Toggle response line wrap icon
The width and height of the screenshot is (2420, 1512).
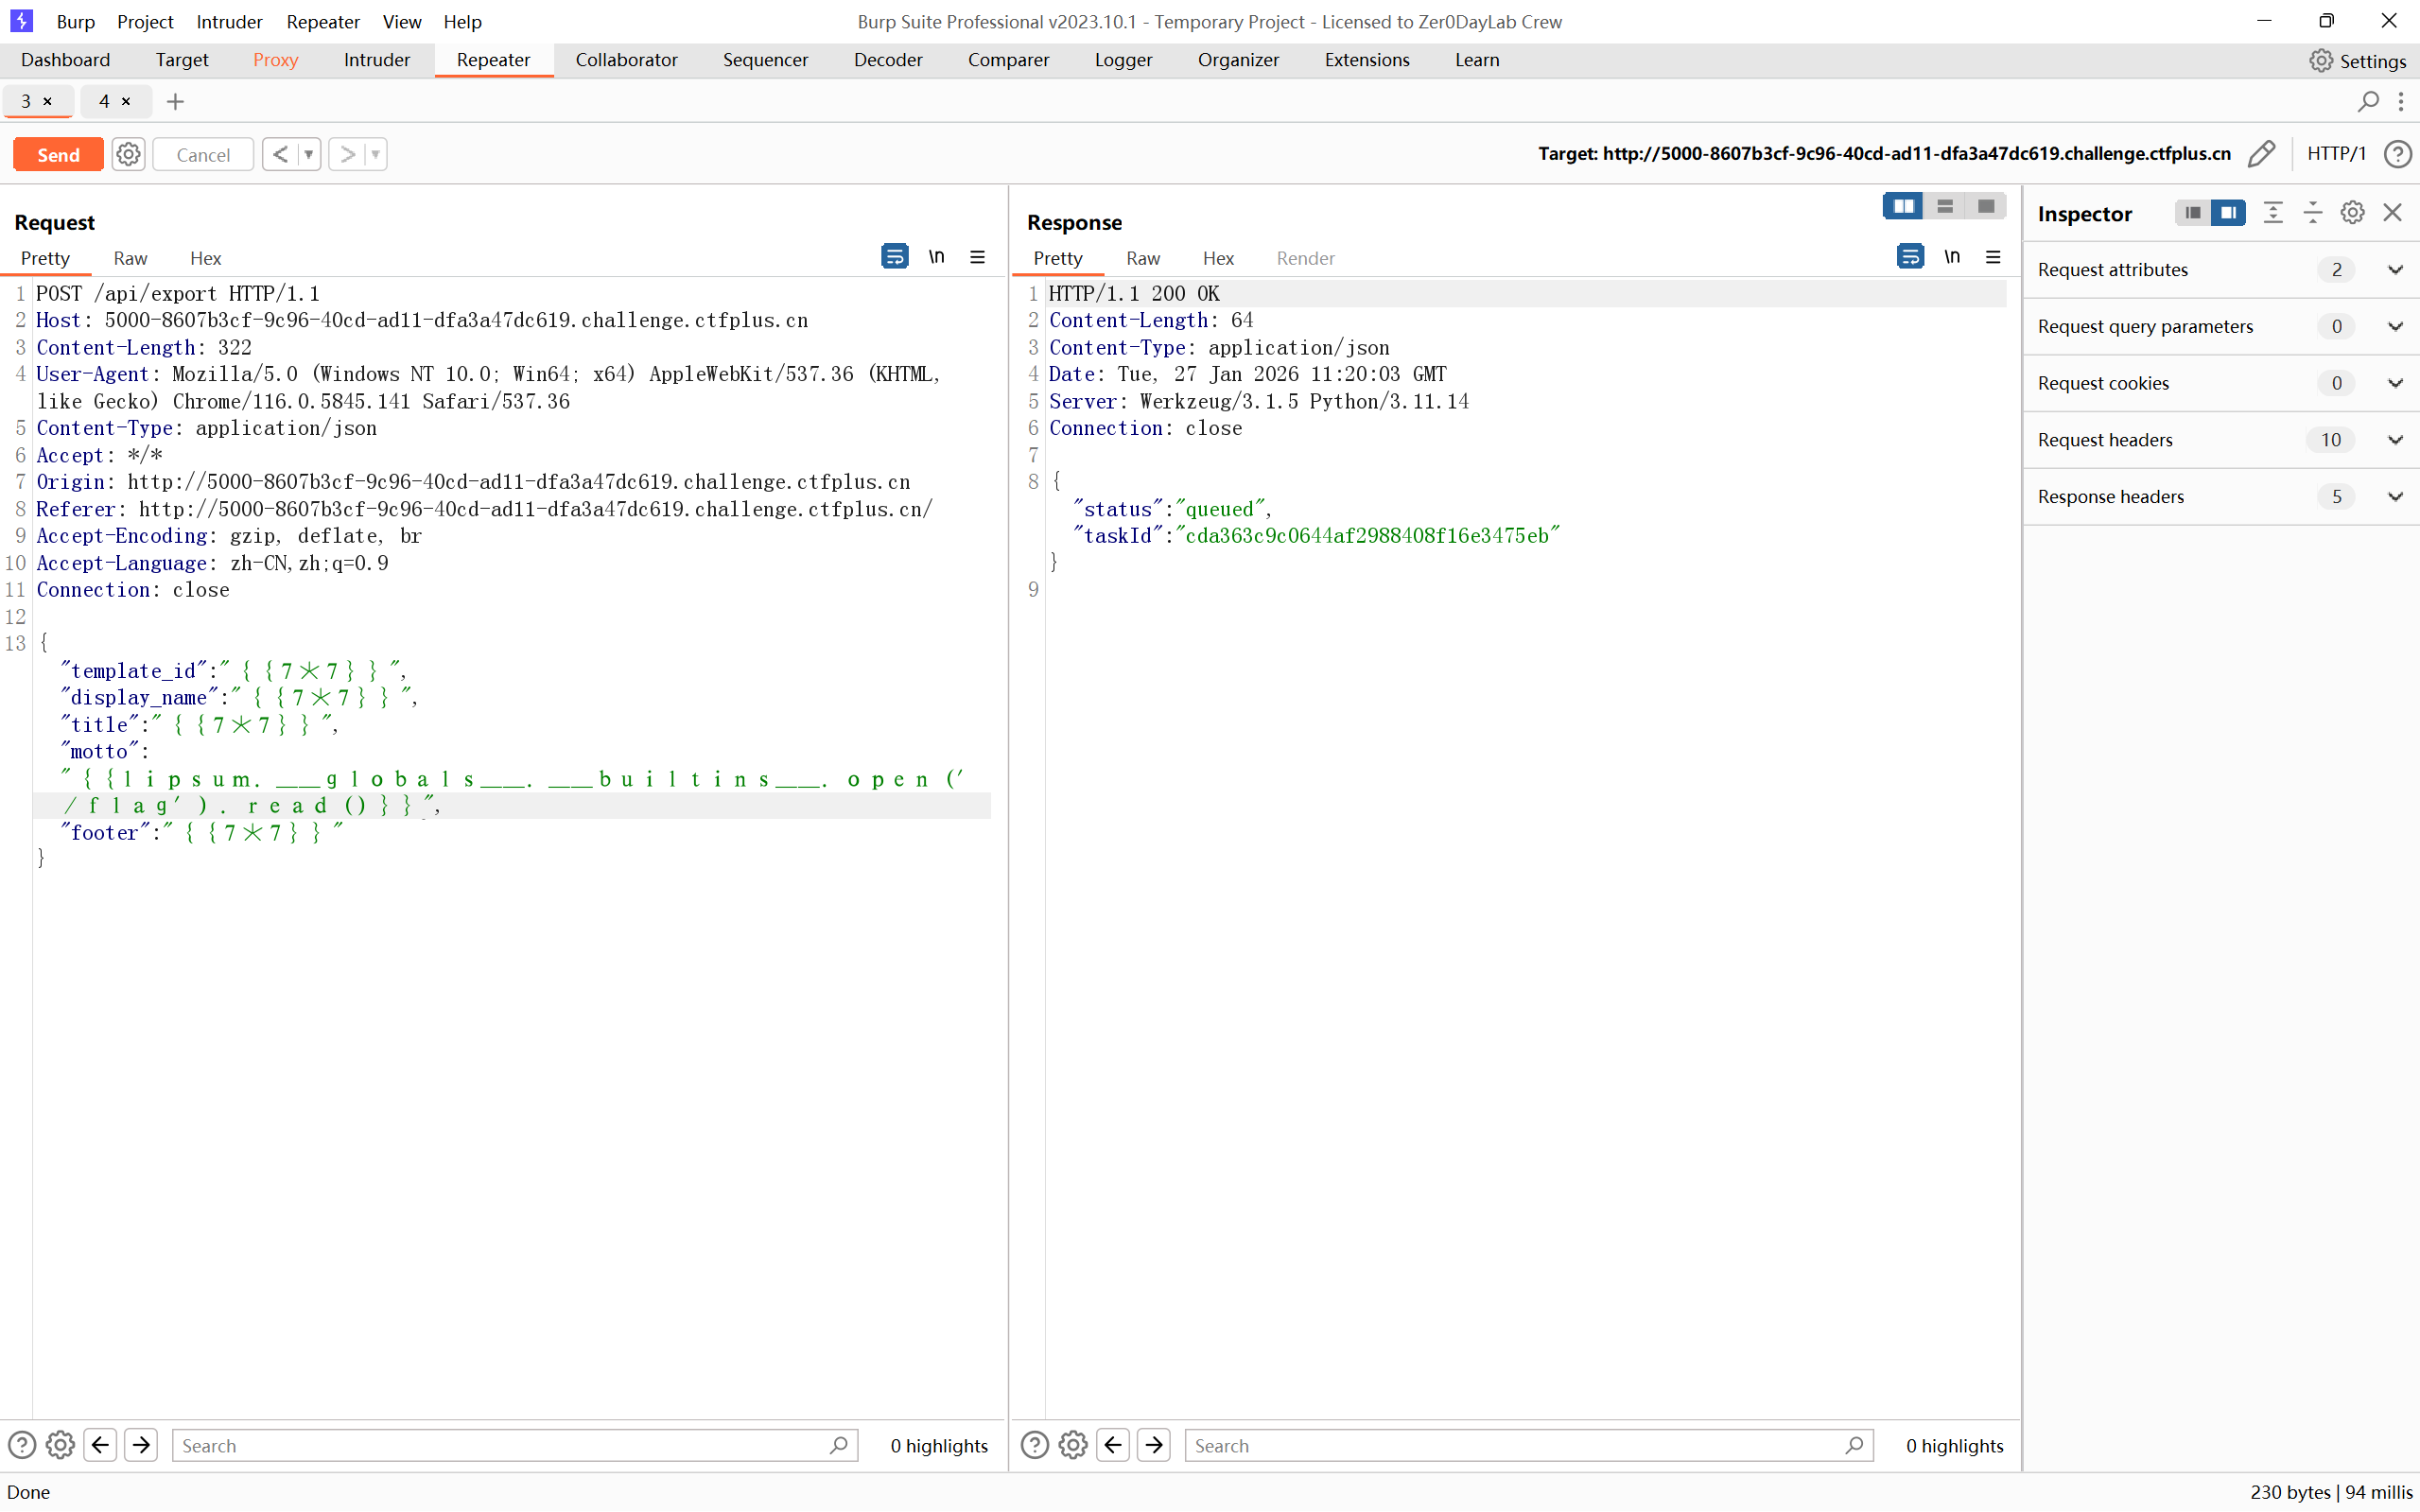pyautogui.click(x=1910, y=257)
